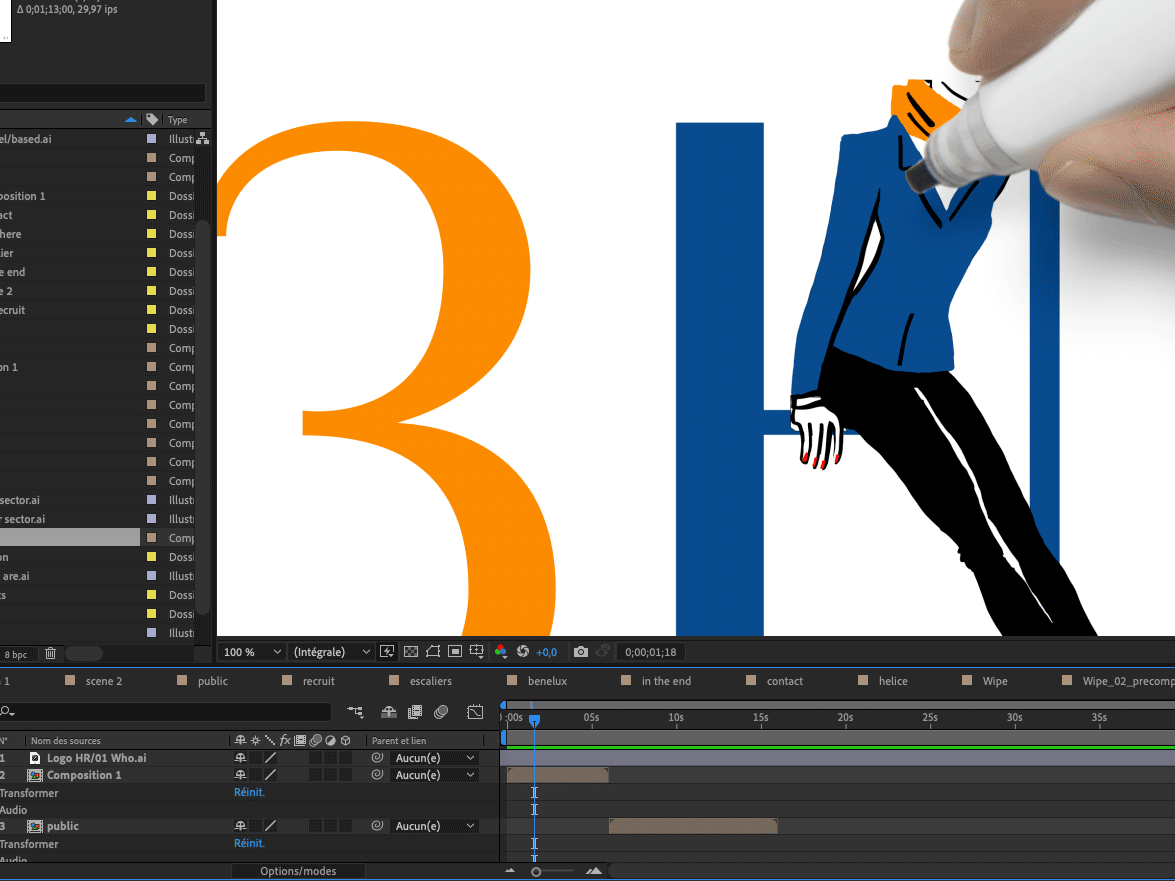Switch to the contact timeline tab
The width and height of the screenshot is (1175, 881).
[784, 681]
